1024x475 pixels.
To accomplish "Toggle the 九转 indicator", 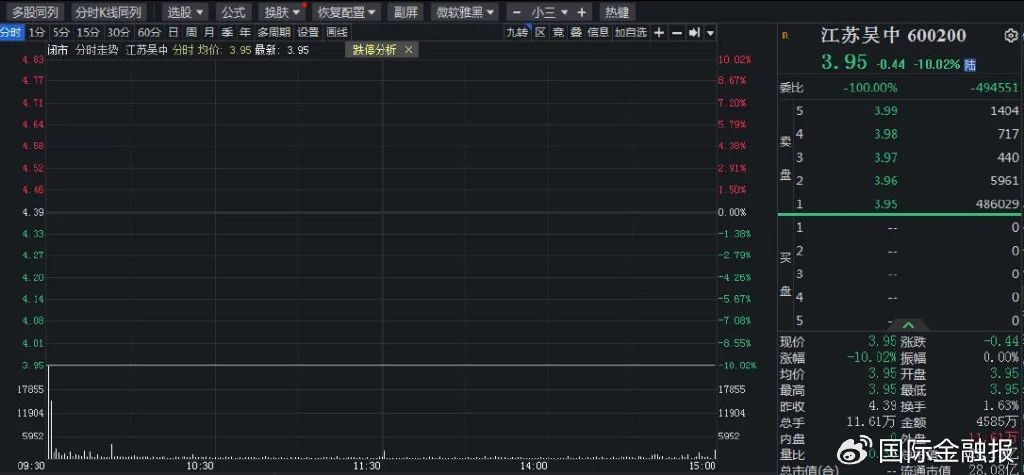I will click(516, 32).
